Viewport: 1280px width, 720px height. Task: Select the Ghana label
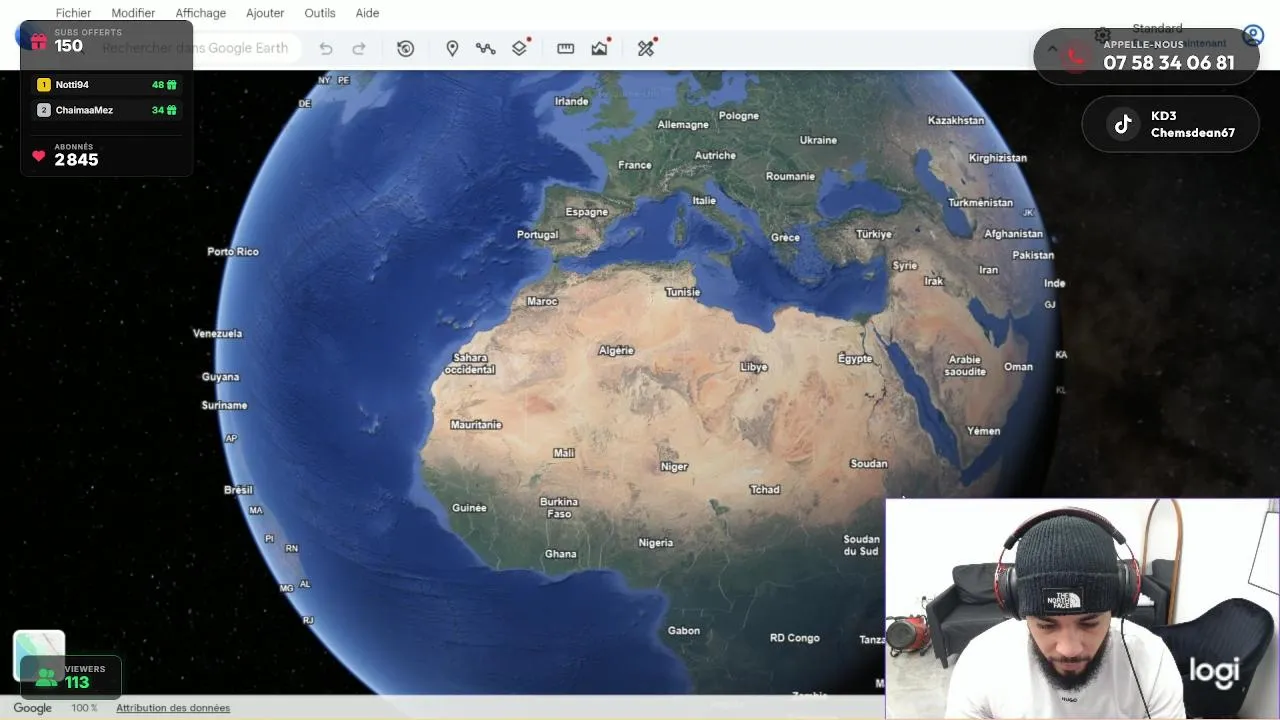pyautogui.click(x=560, y=554)
